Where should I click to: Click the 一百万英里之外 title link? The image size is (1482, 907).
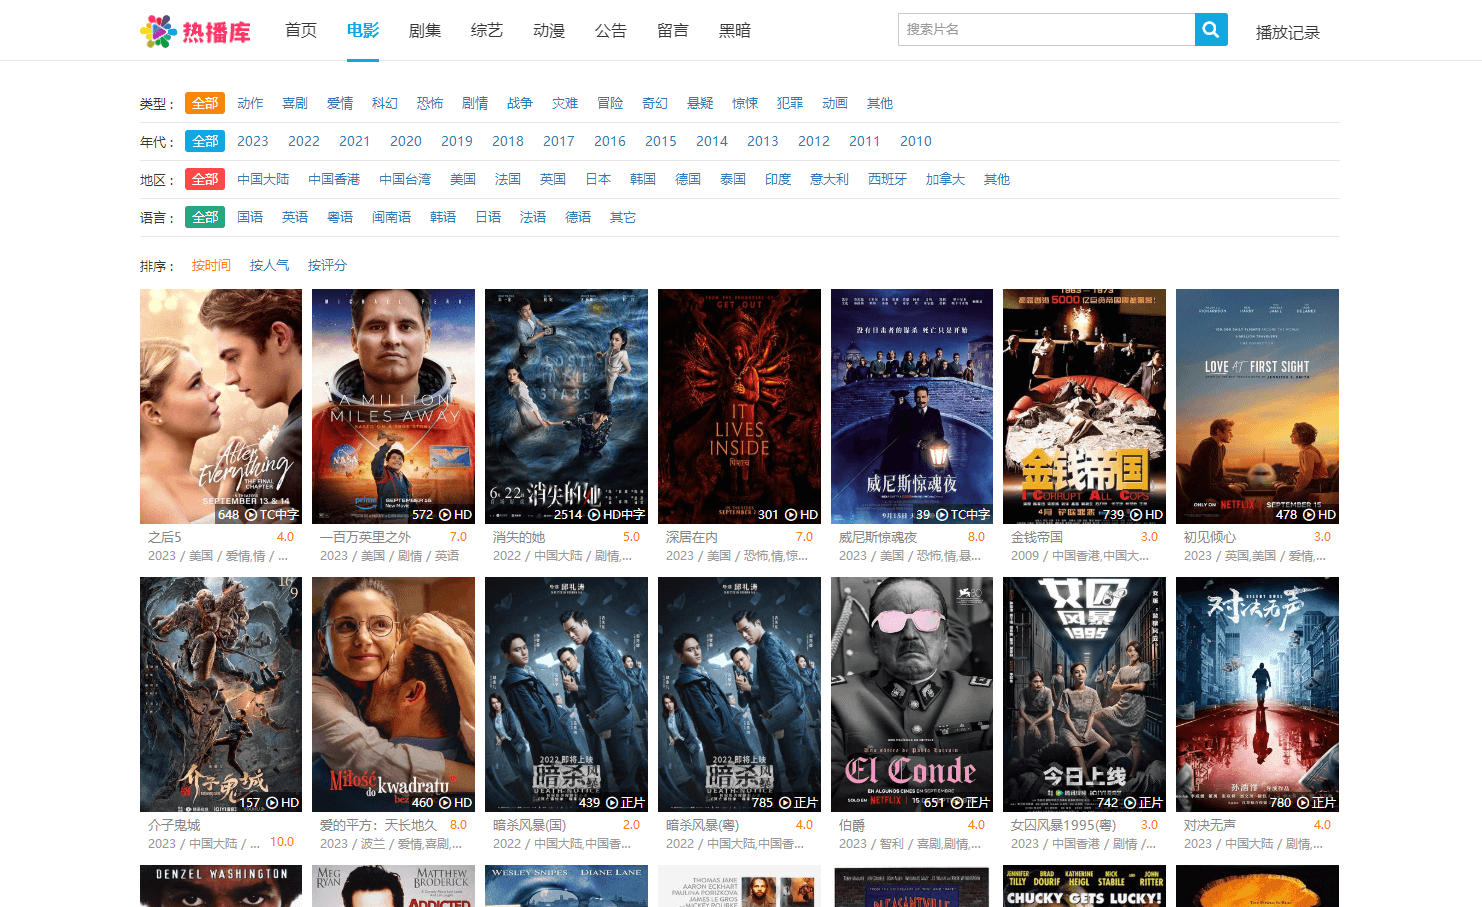(x=365, y=537)
